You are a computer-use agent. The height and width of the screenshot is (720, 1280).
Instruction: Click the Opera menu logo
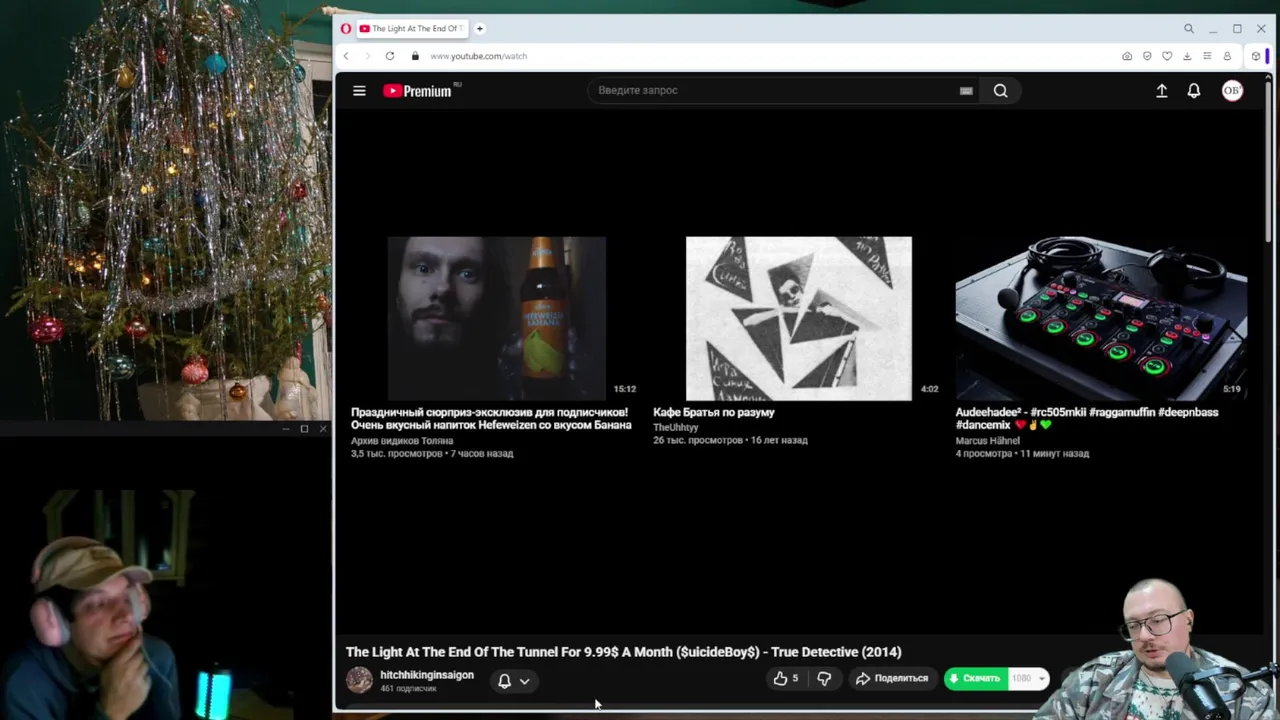[346, 29]
